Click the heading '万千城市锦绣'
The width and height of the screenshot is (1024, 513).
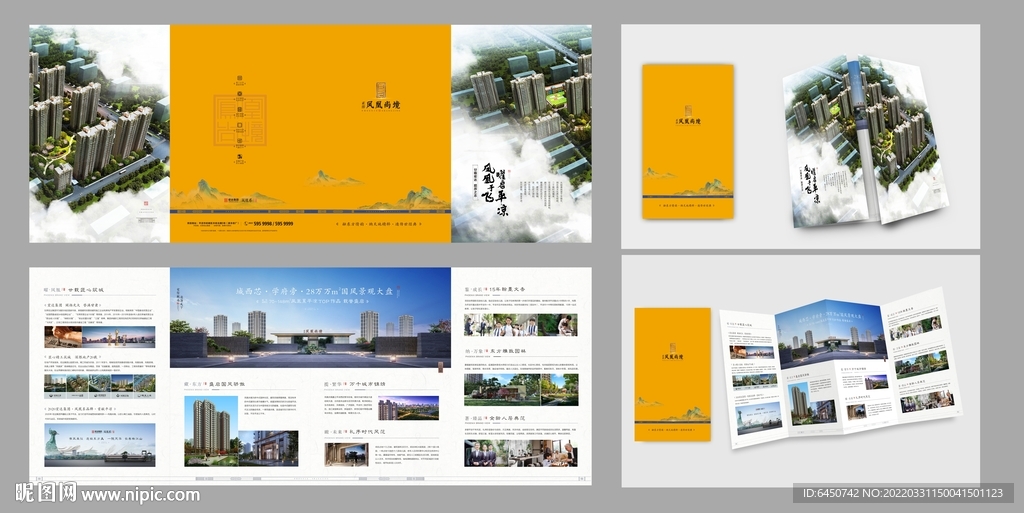368,384
